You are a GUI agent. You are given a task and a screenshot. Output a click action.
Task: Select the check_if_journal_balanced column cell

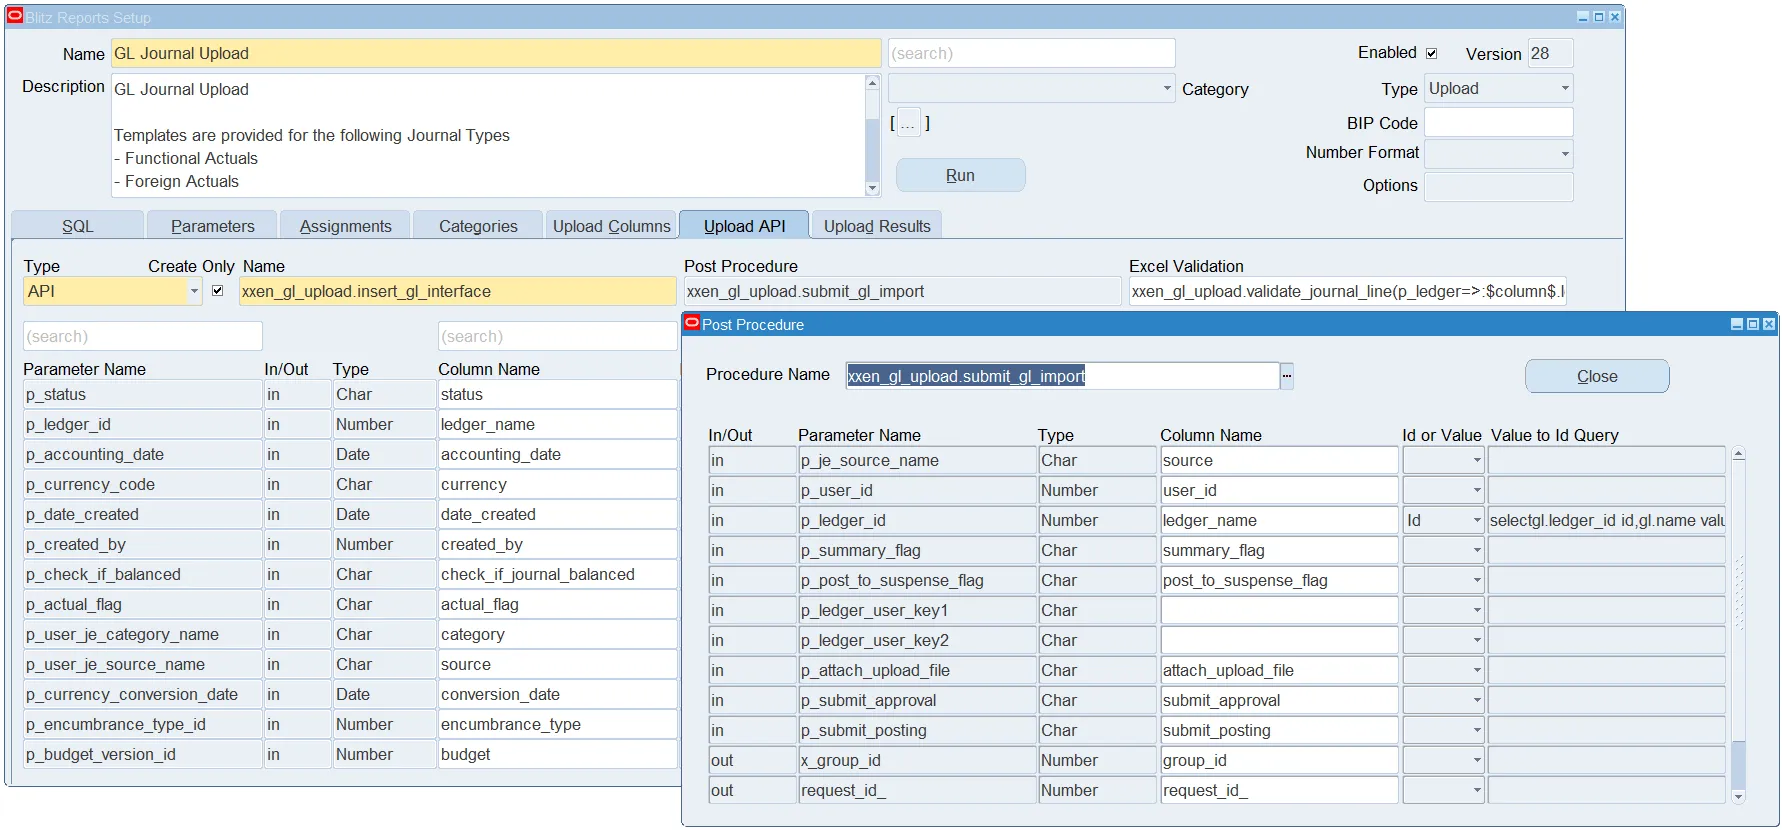[557, 574]
